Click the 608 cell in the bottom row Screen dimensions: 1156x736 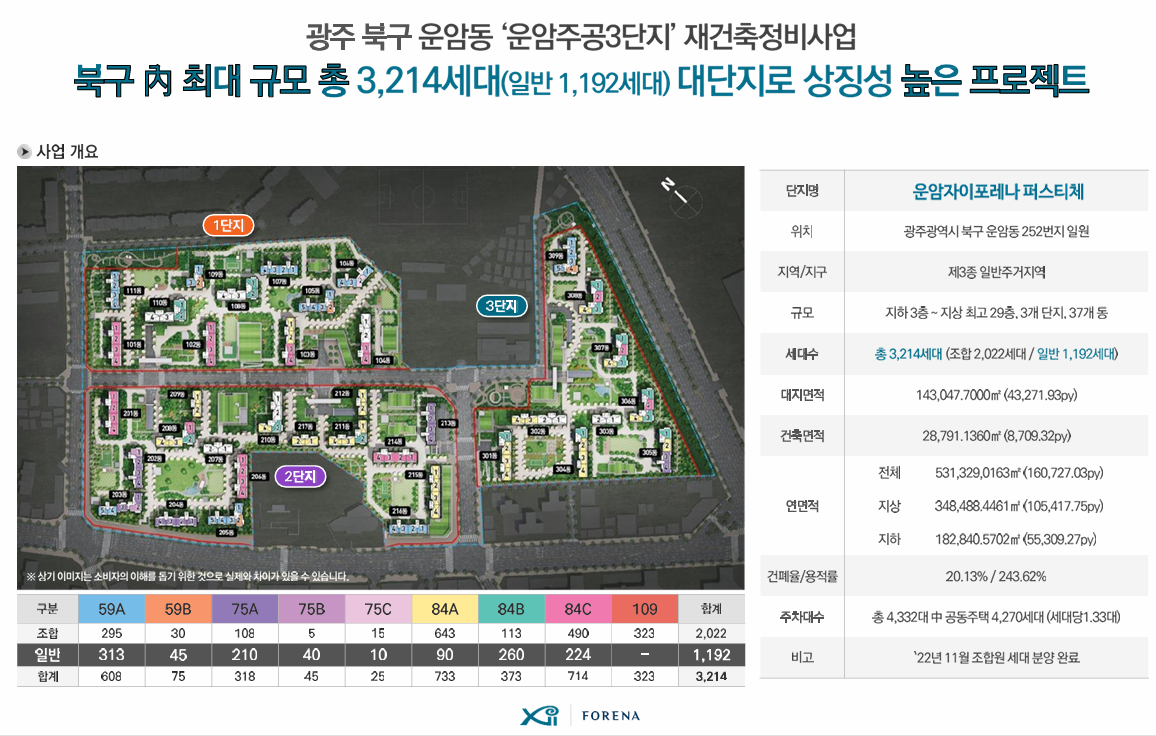[x=111, y=676]
